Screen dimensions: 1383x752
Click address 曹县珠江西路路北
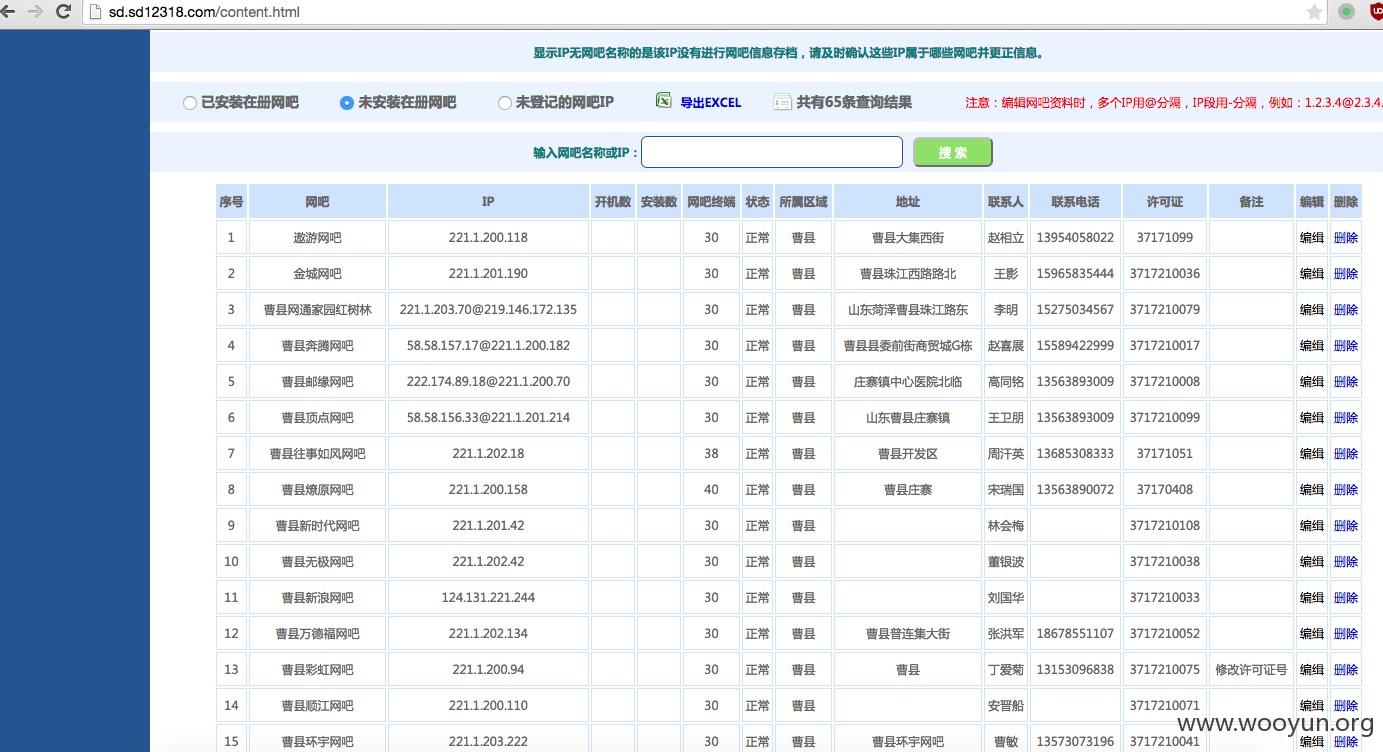[908, 274]
